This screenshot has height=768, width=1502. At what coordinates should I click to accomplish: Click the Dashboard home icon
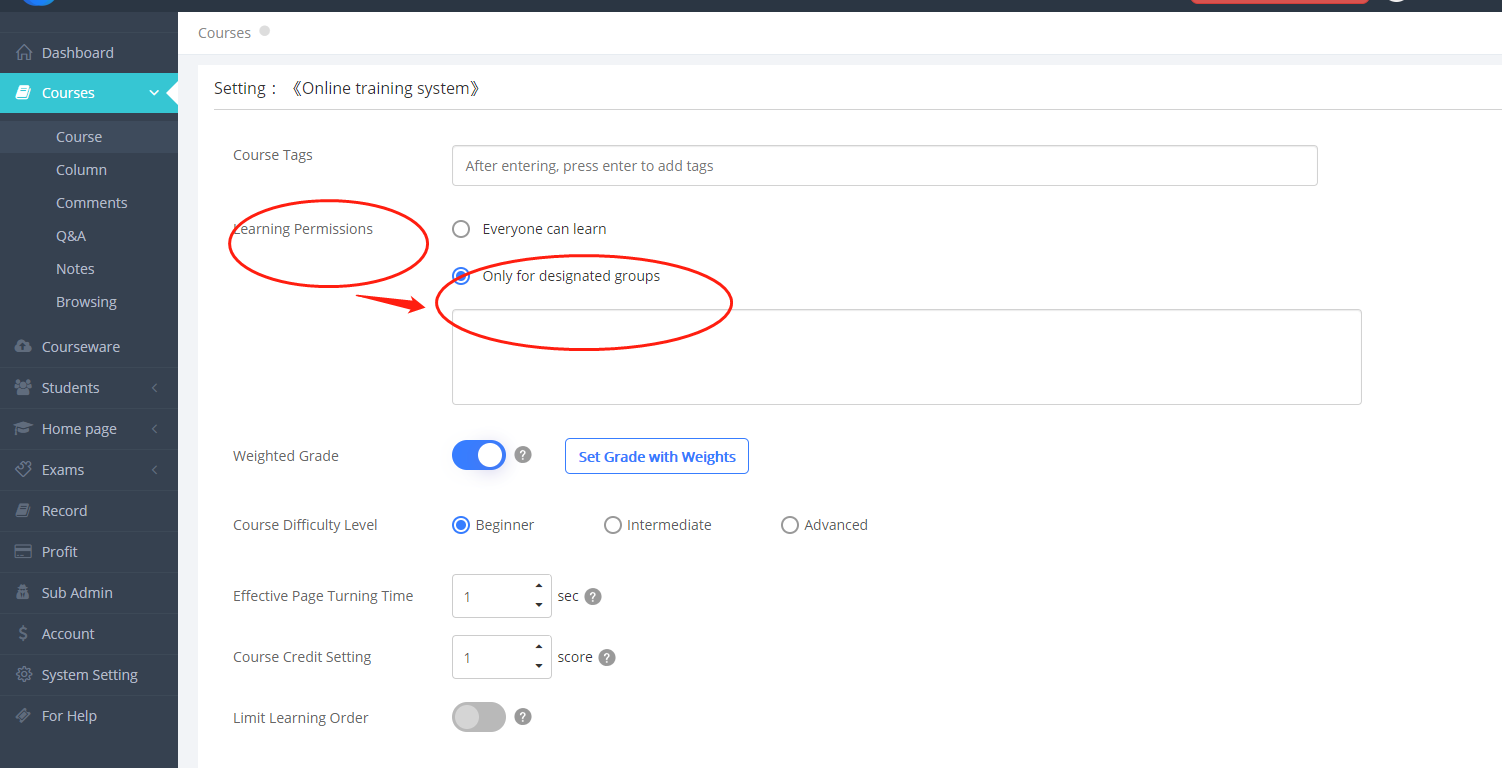click(x=24, y=52)
